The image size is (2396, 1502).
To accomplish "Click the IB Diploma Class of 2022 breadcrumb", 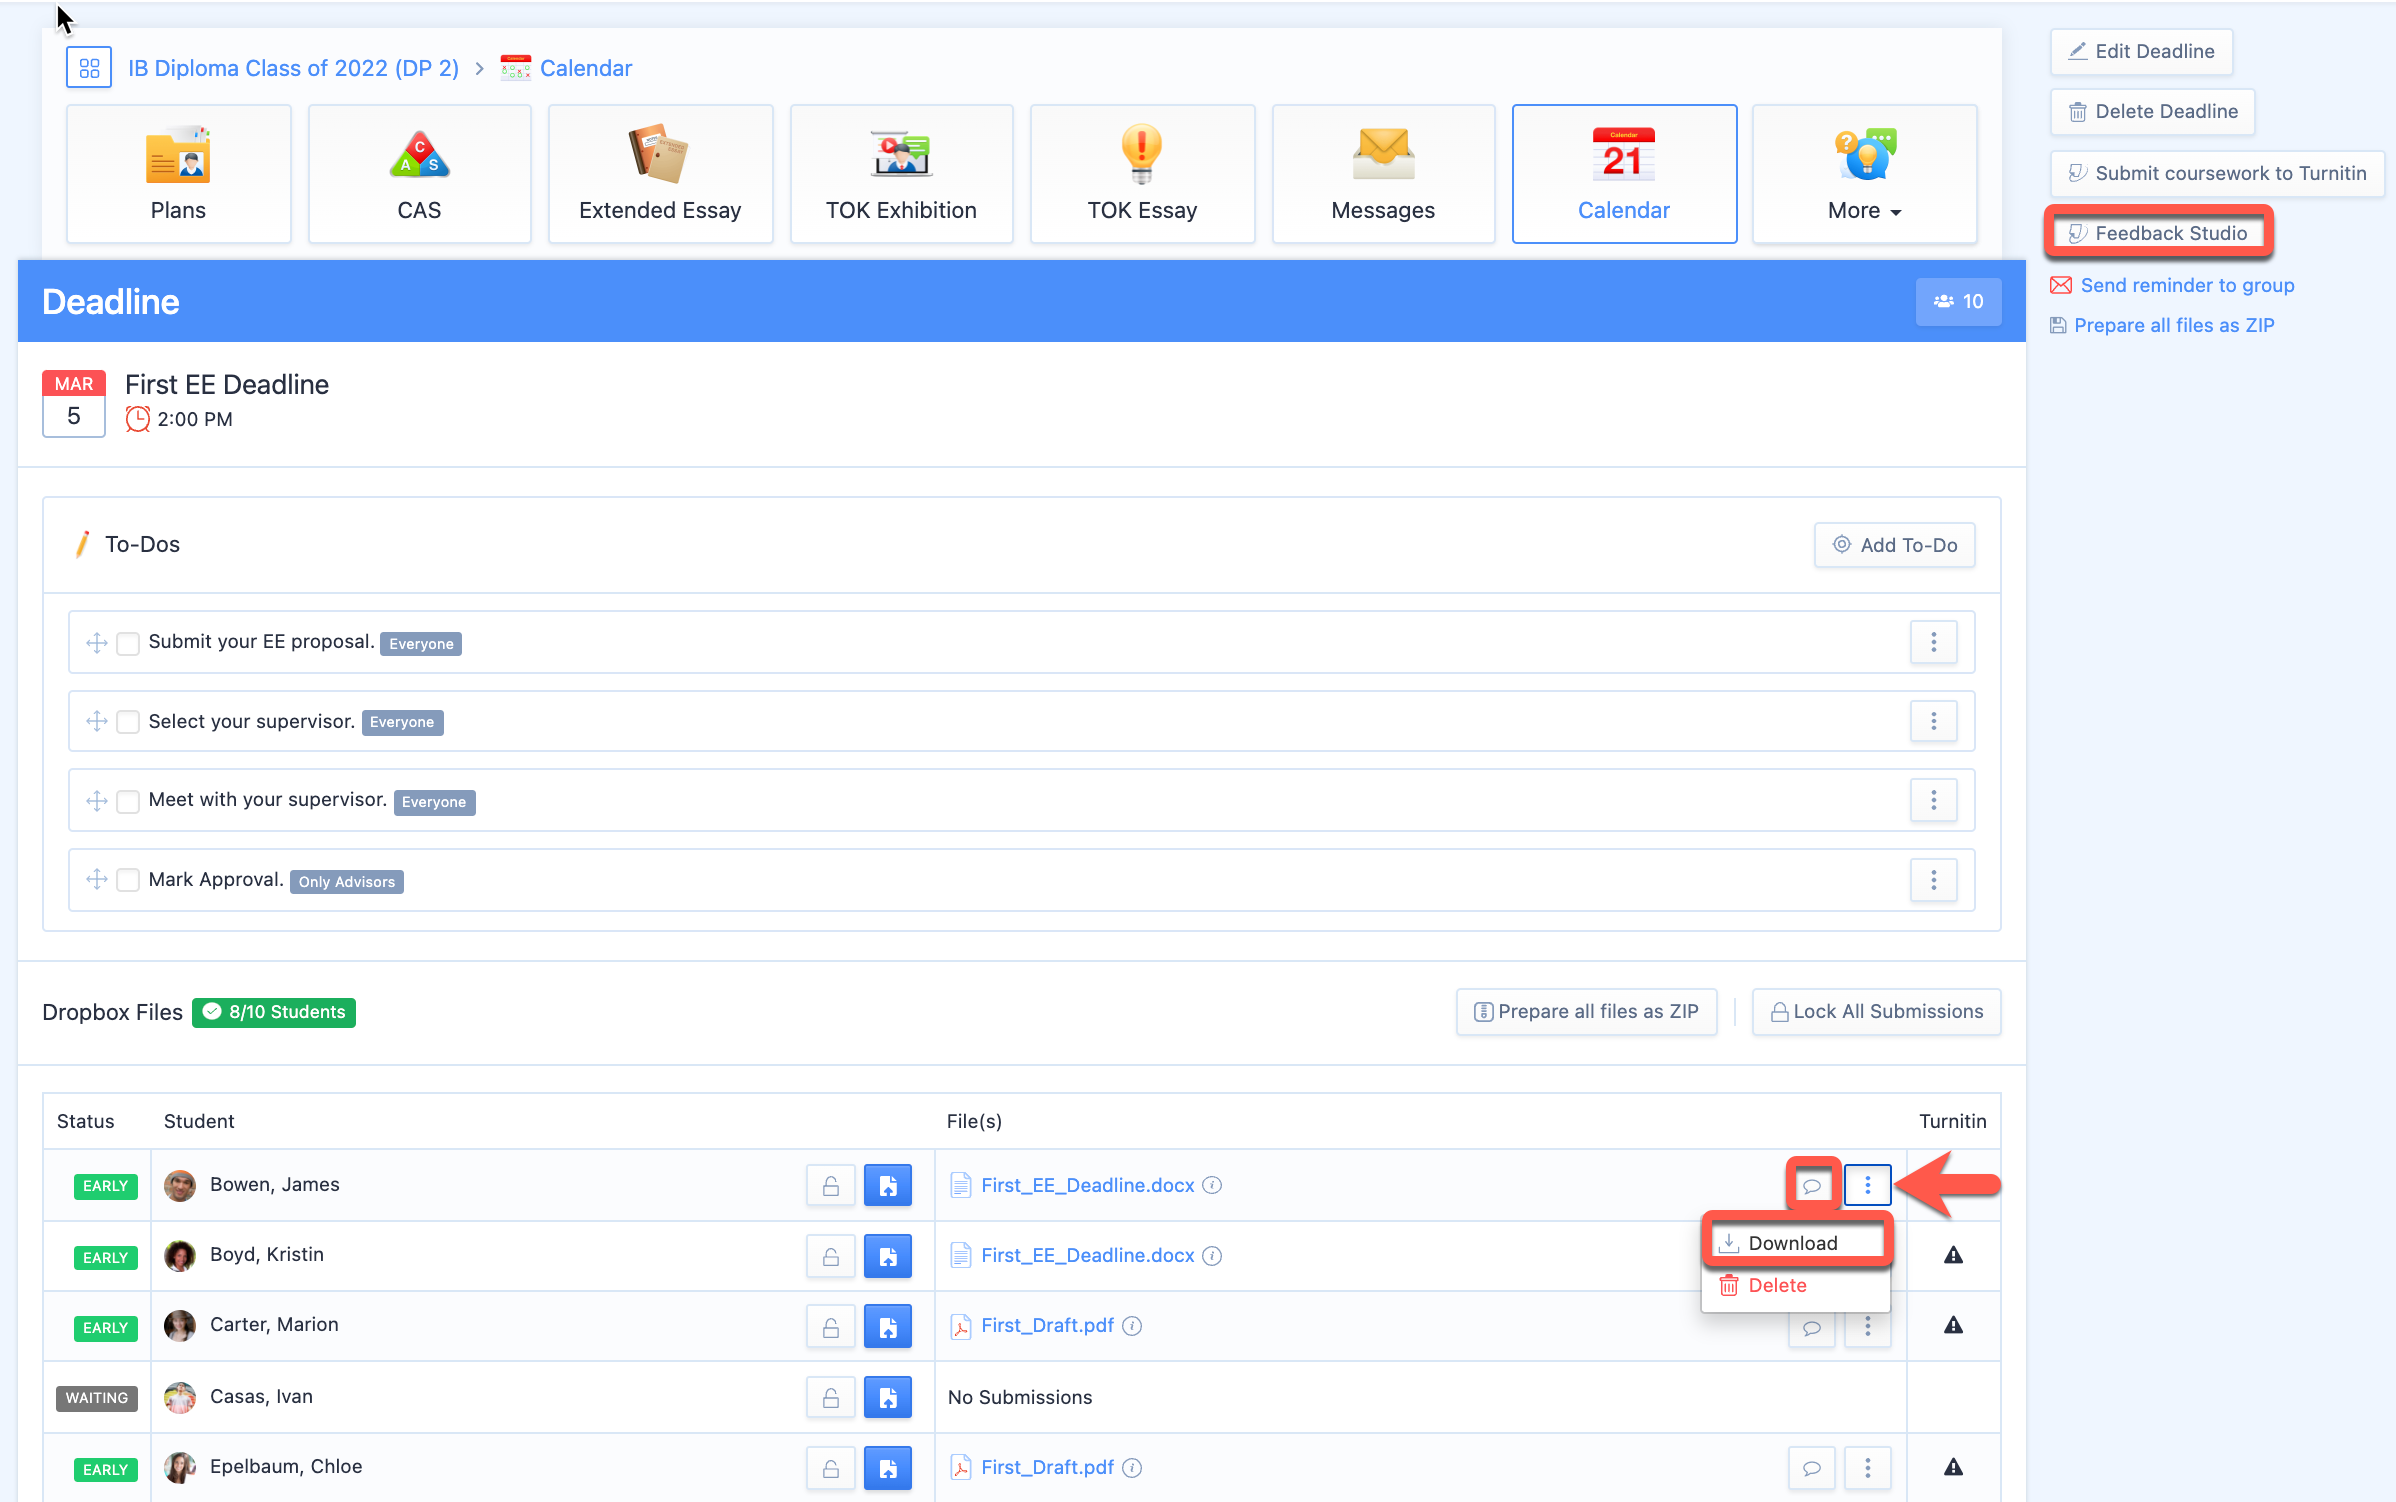I will 293,68.
